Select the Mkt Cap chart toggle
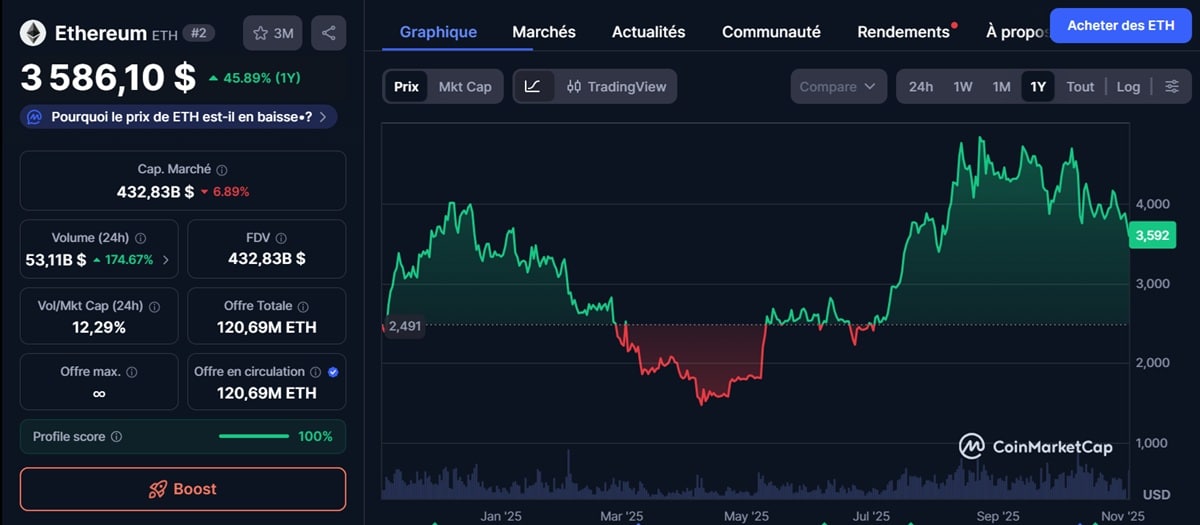The image size is (1200, 525). tap(465, 87)
